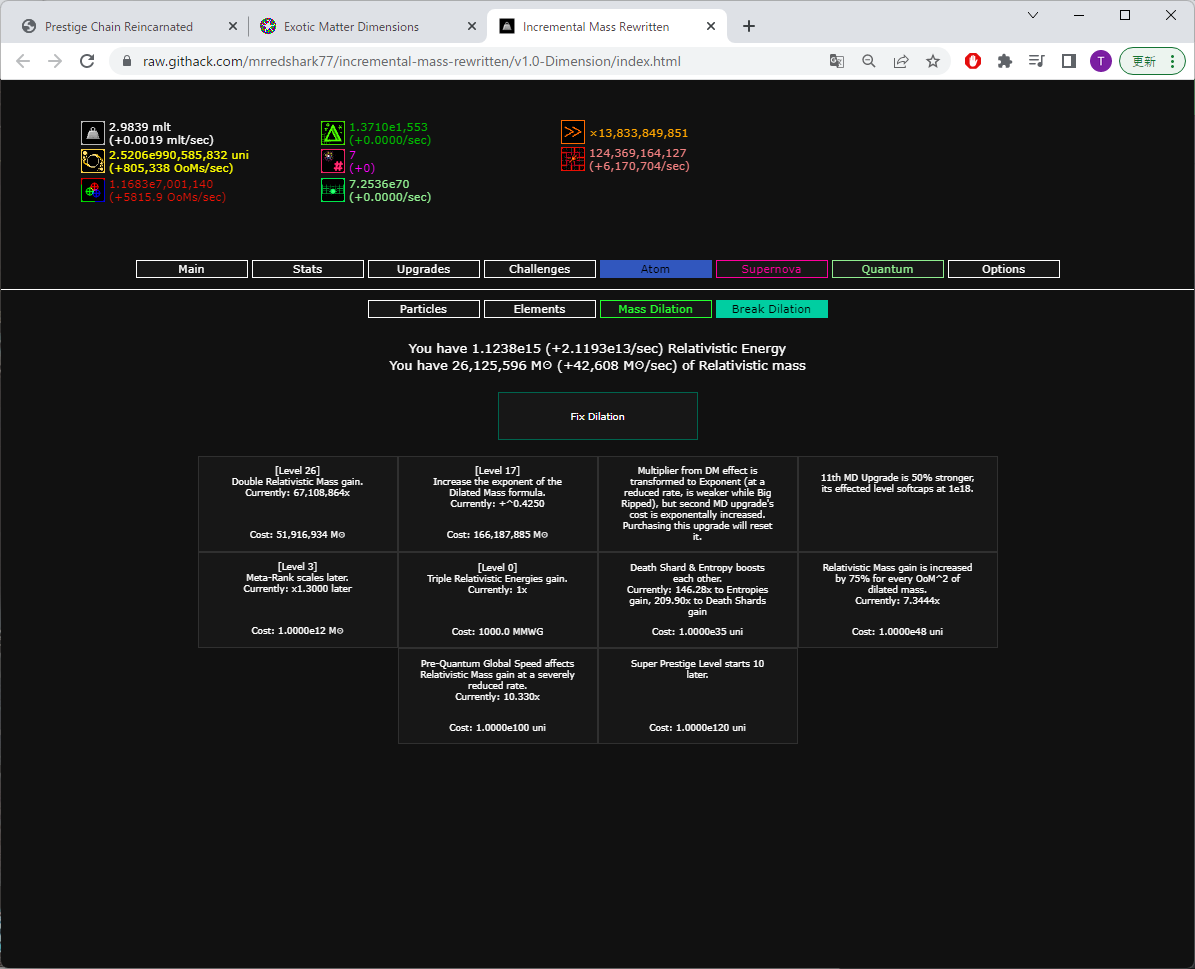Buy DM effect multiplier-to-exponent upgrade
This screenshot has height=969, width=1195.
[697, 504]
